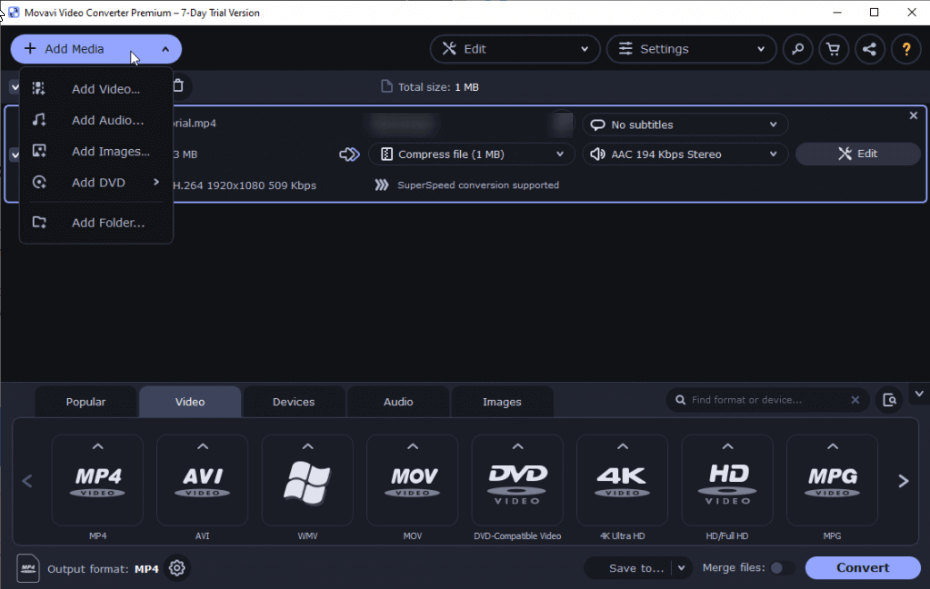Choose the MOV video format tile
930x589 pixels.
(412, 480)
